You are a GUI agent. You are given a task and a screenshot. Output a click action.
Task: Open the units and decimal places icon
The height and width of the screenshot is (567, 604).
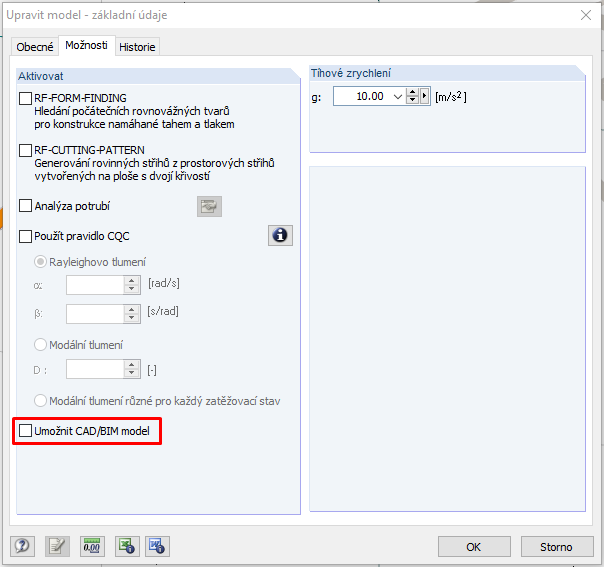[92, 546]
